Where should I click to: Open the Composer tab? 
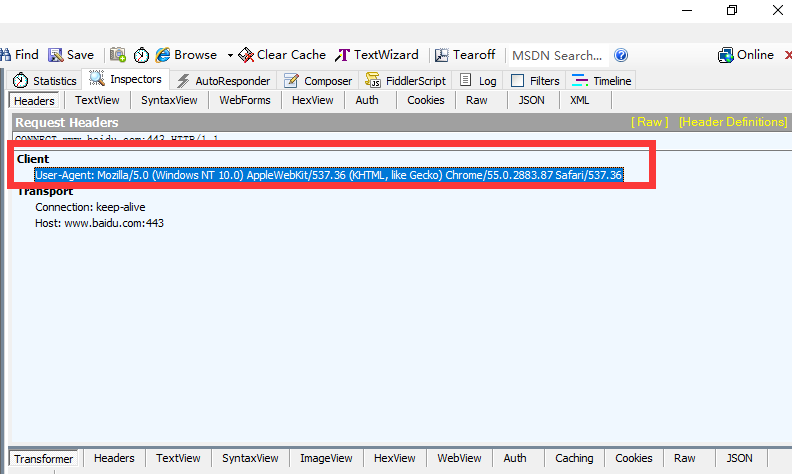click(x=319, y=81)
